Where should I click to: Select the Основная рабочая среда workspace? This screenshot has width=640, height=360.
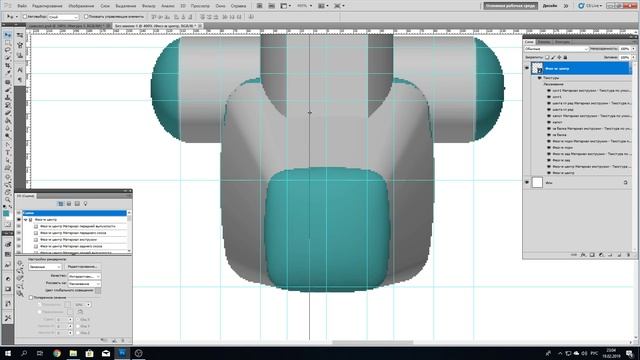(x=510, y=6)
